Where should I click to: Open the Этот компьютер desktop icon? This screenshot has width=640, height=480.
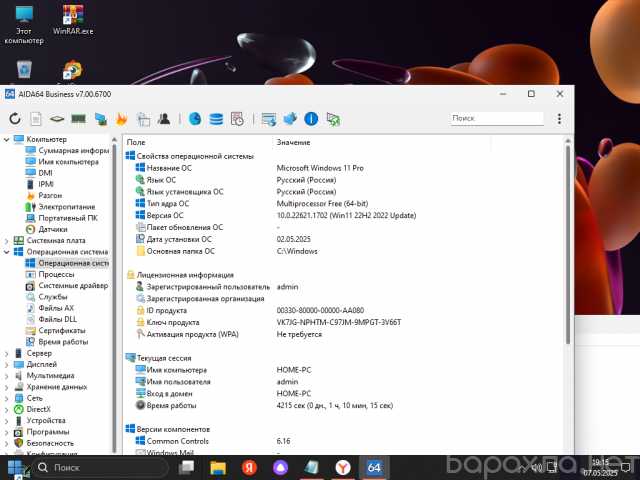[24, 24]
